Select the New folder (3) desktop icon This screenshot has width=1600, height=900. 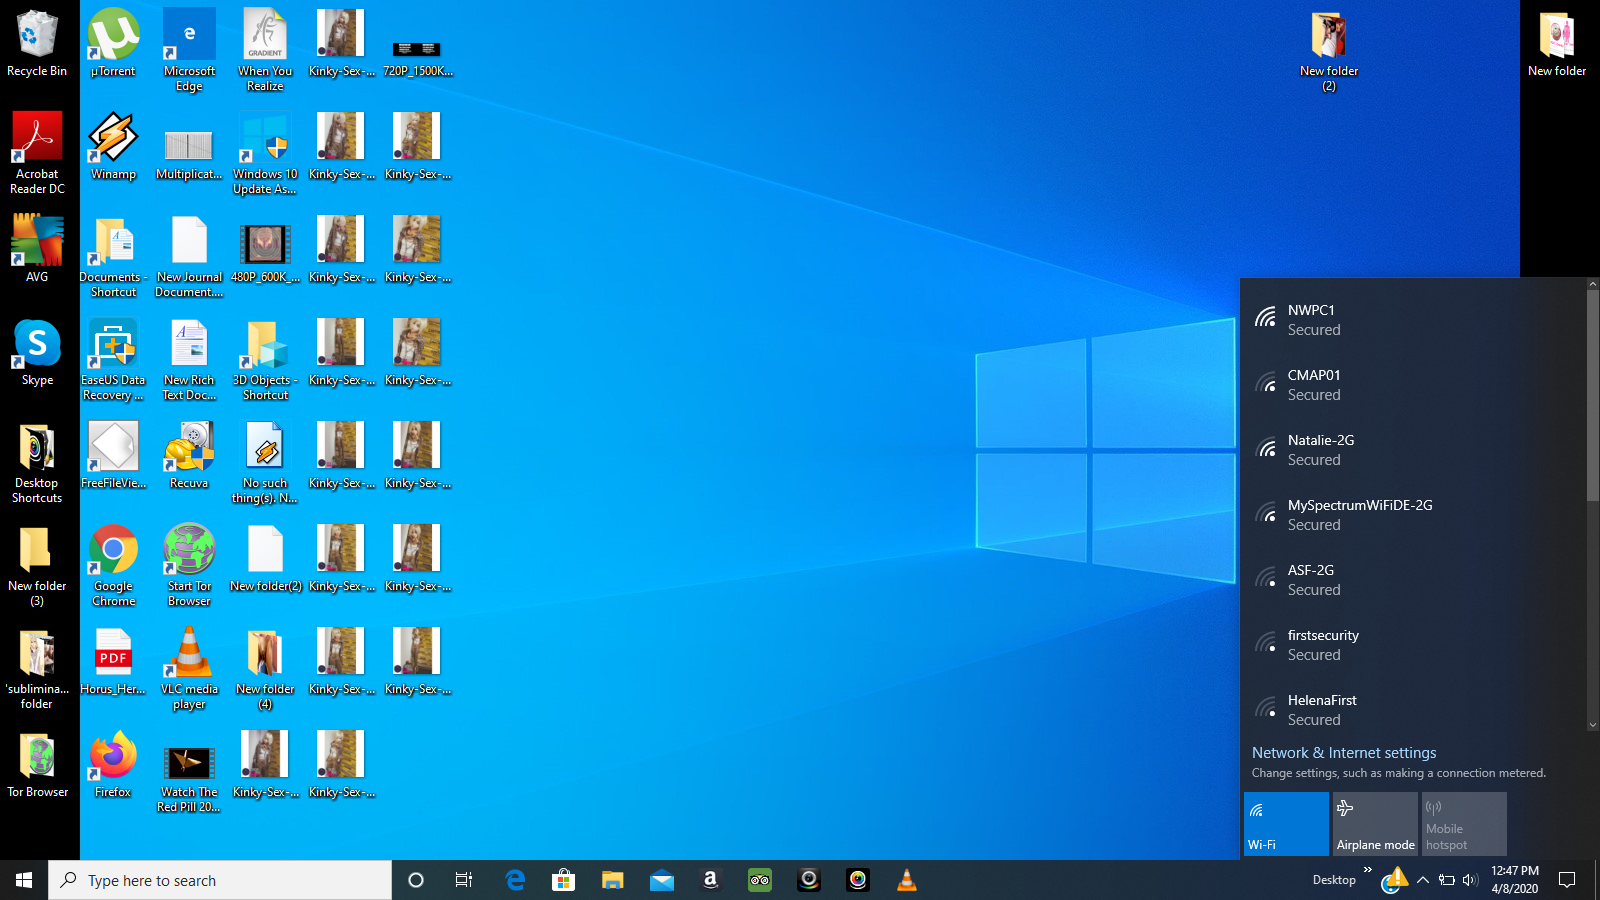coord(37,566)
